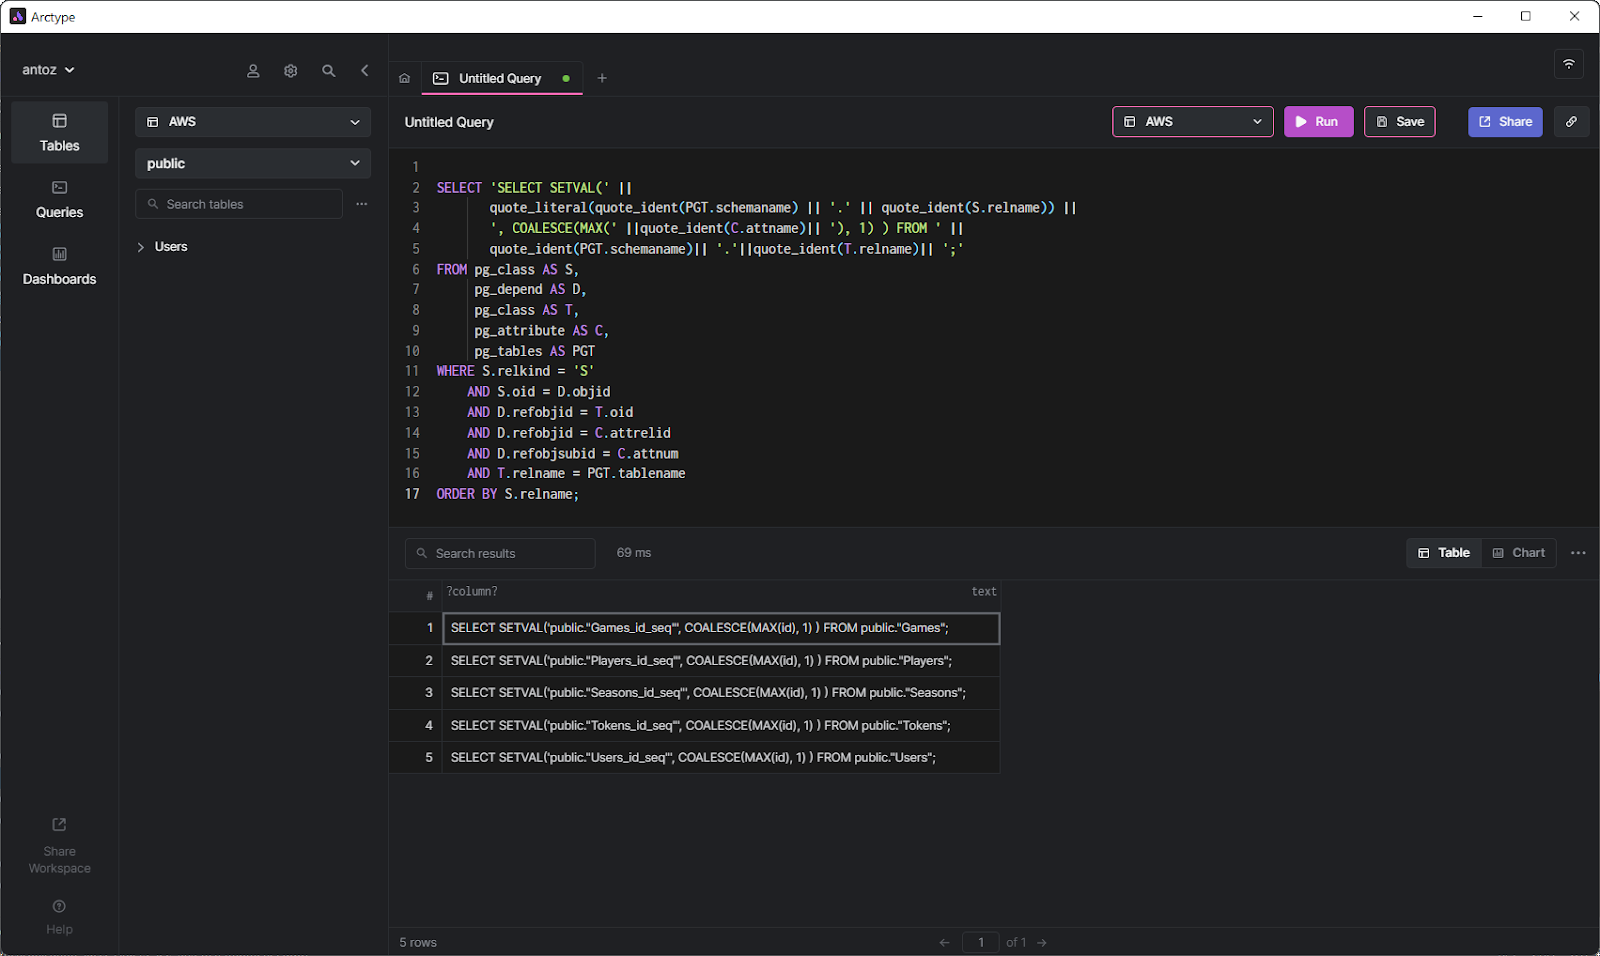
Task: Switch results view to Chart
Action: point(1519,553)
